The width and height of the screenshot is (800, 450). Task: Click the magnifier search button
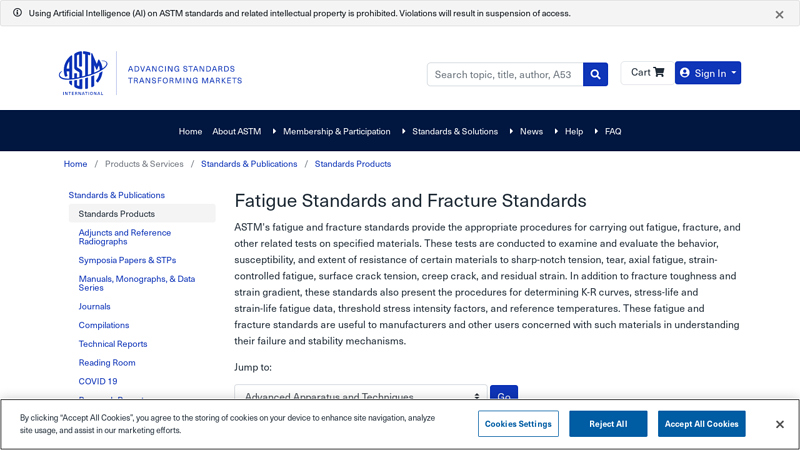pyautogui.click(x=595, y=74)
